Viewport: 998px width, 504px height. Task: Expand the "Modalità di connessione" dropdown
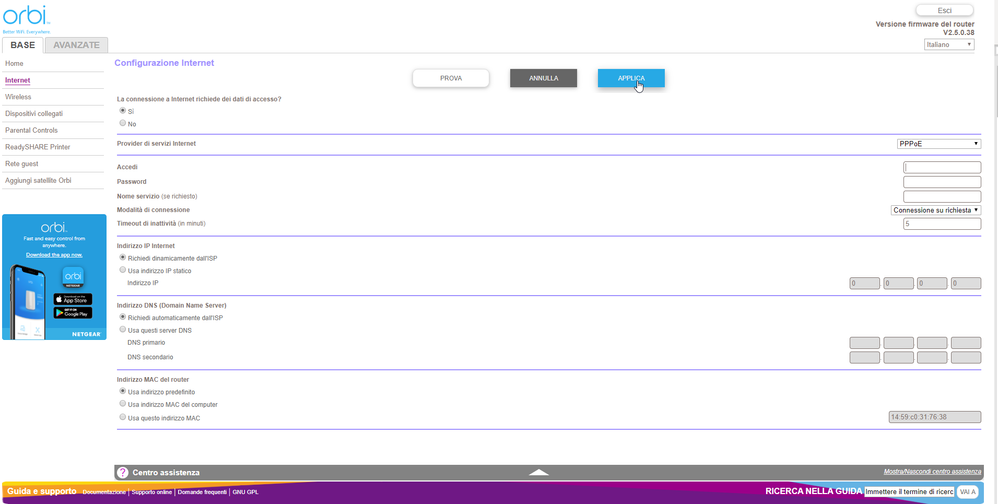coord(935,210)
